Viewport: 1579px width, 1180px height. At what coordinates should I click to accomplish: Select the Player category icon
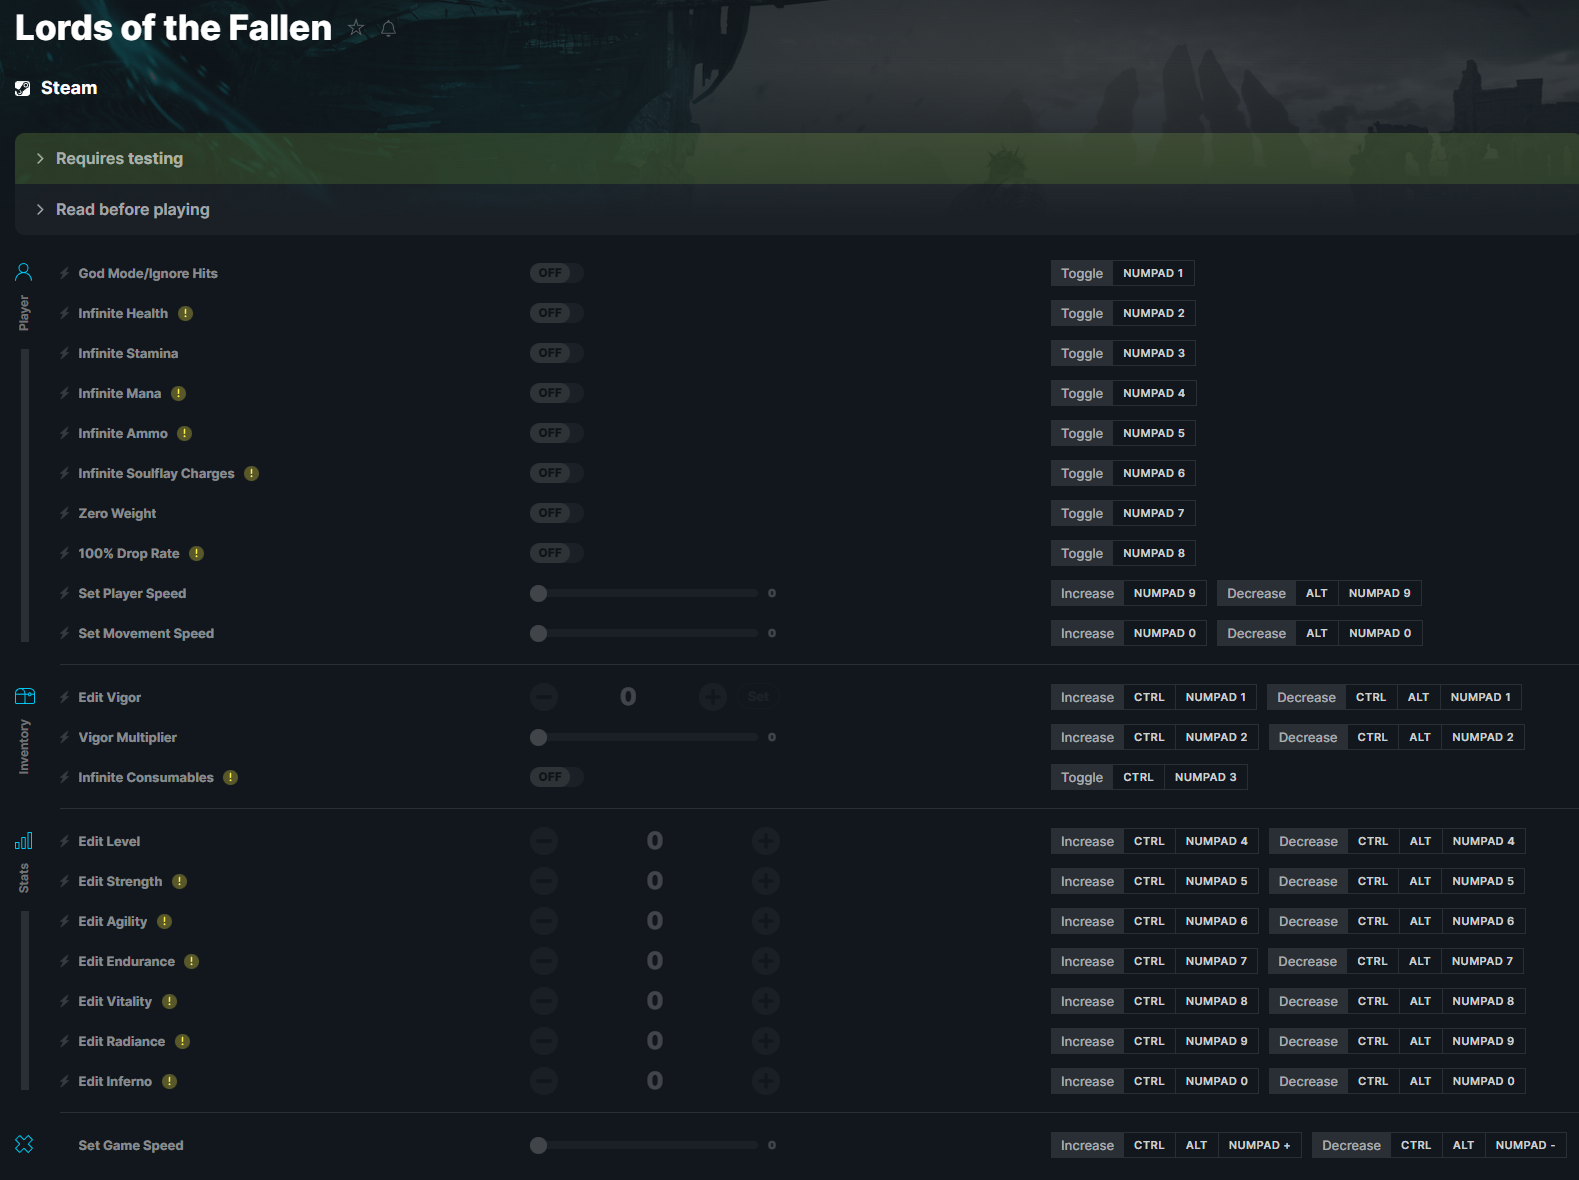pos(24,272)
